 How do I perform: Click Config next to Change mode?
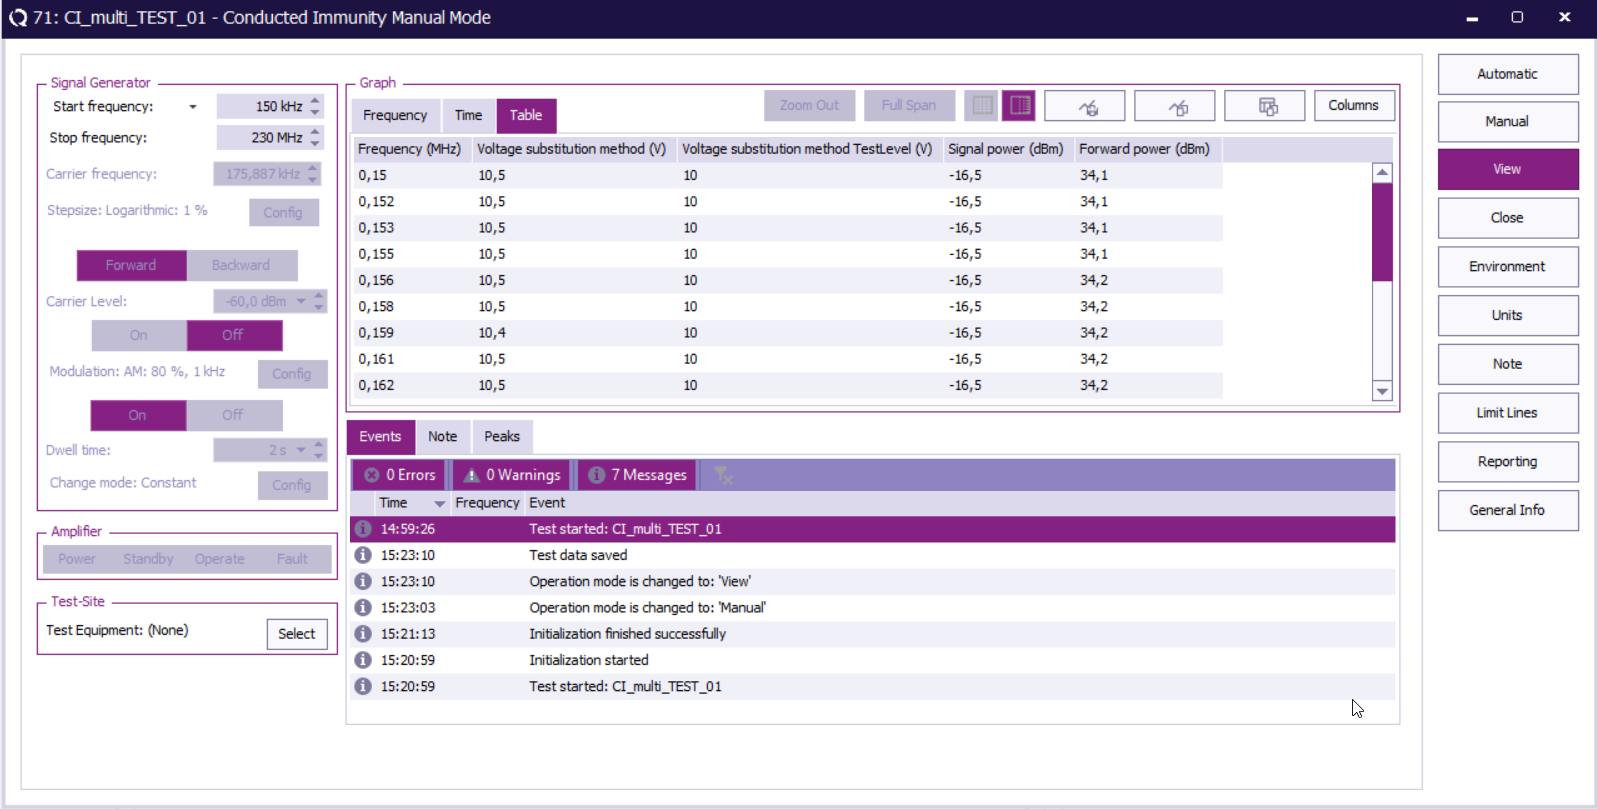point(292,485)
